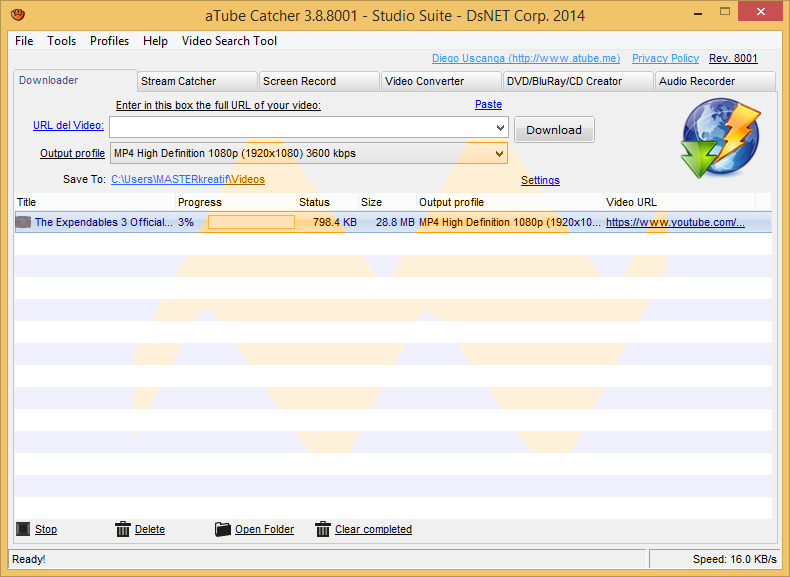Image resolution: width=790 pixels, height=577 pixels.
Task: Minimize the aTube Catcher window
Action: click(x=698, y=13)
